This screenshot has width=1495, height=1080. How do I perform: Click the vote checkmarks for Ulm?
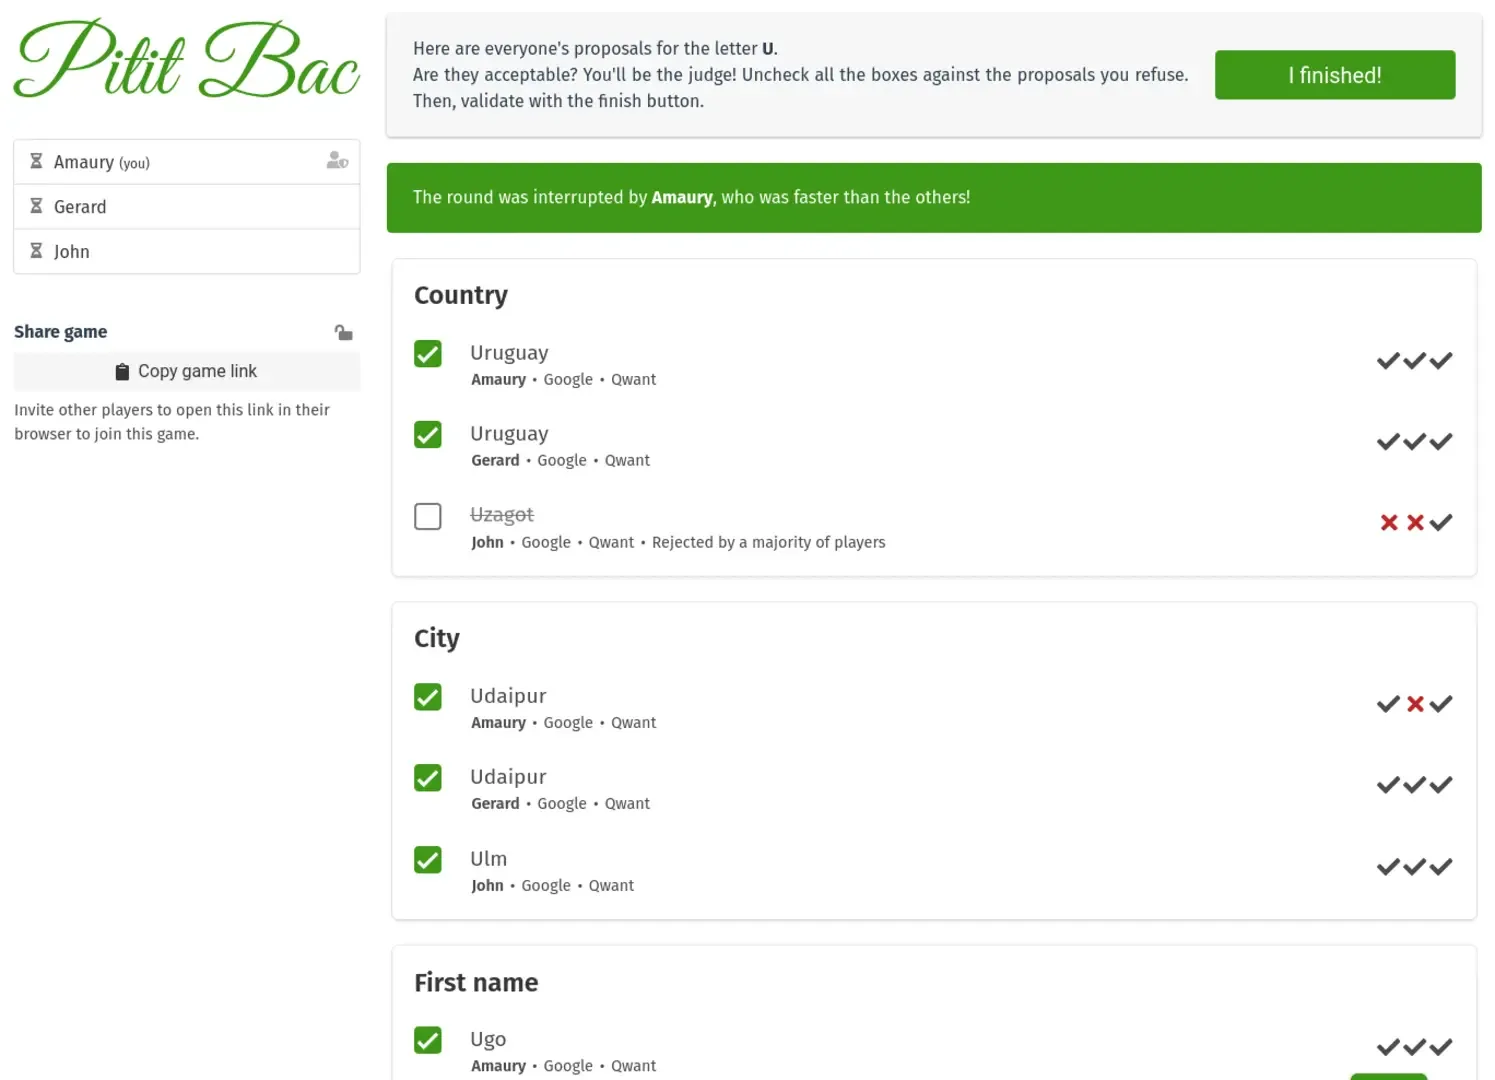[1414, 867]
